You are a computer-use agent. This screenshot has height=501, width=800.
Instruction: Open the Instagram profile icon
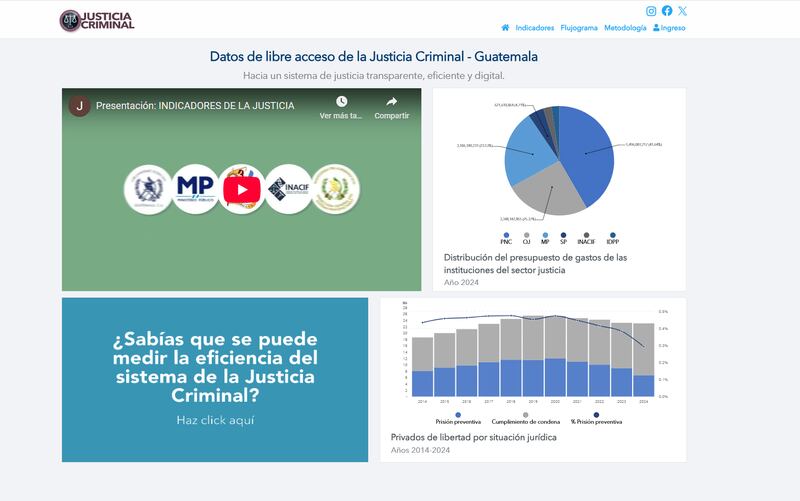click(651, 11)
